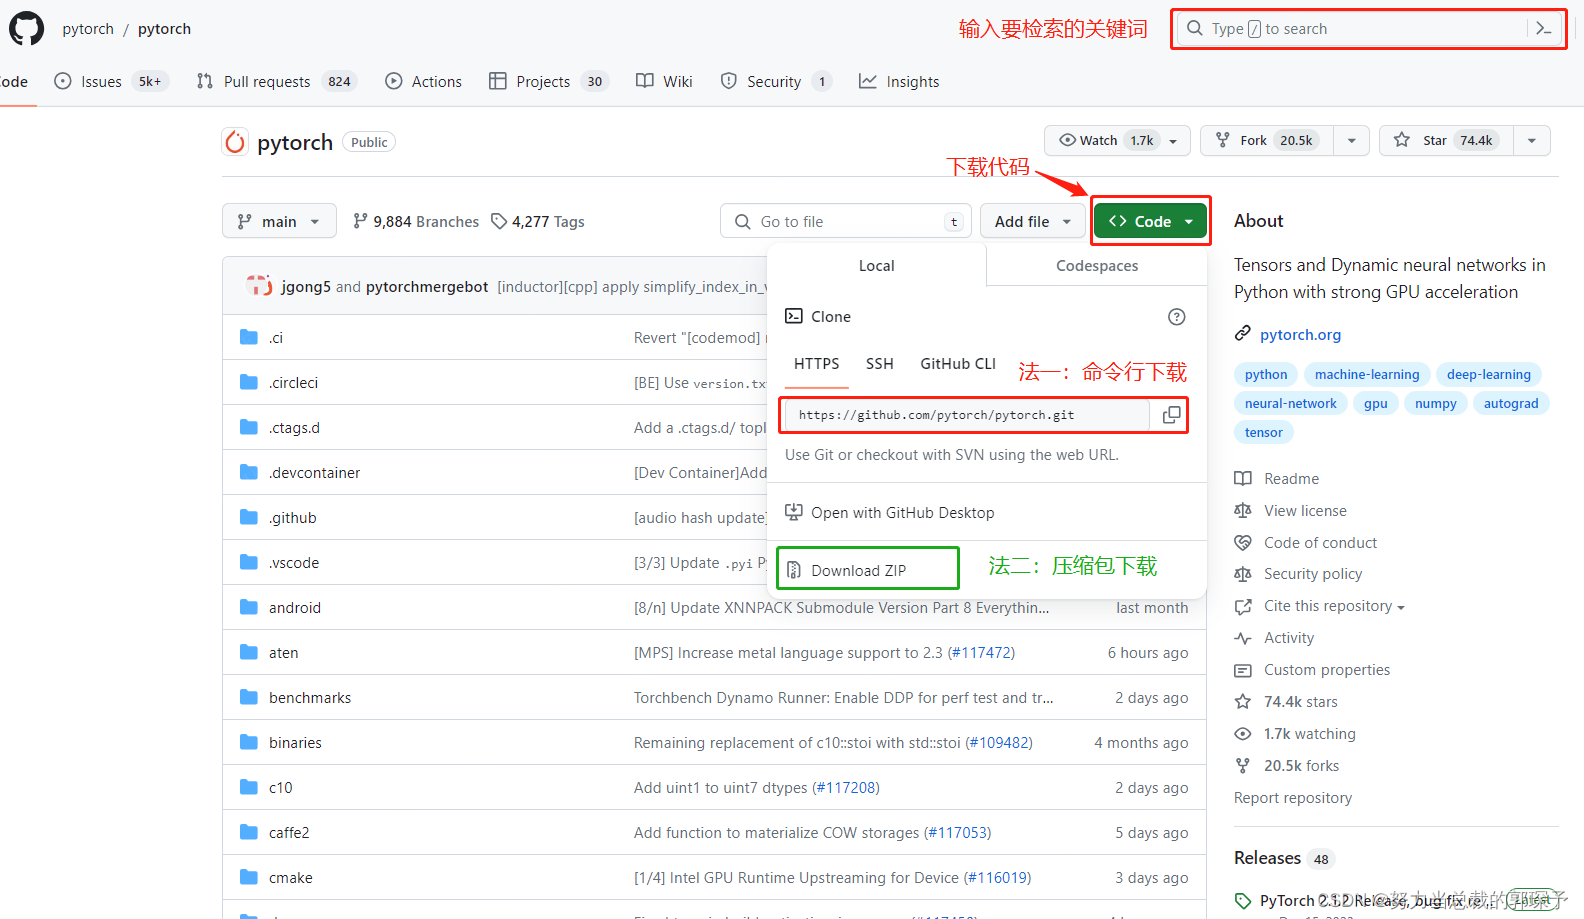The height and width of the screenshot is (919, 1584).
Task: Click the clone help question mark icon
Action: tap(1177, 317)
